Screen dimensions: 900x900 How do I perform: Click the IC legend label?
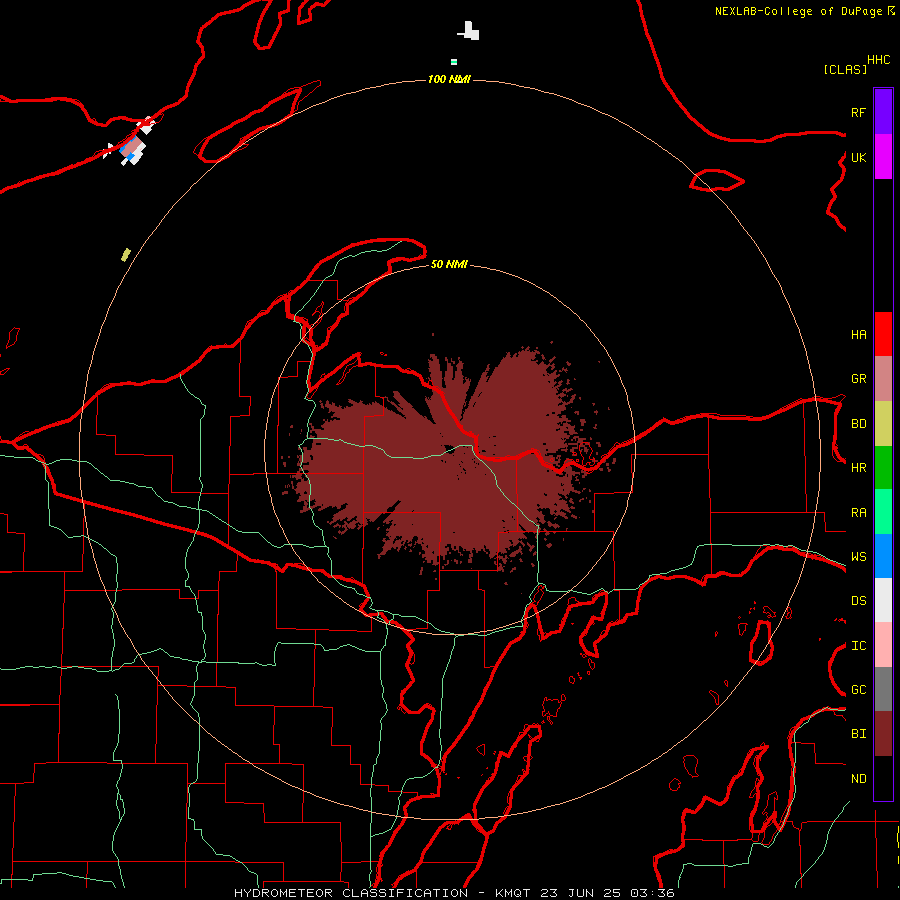858,645
